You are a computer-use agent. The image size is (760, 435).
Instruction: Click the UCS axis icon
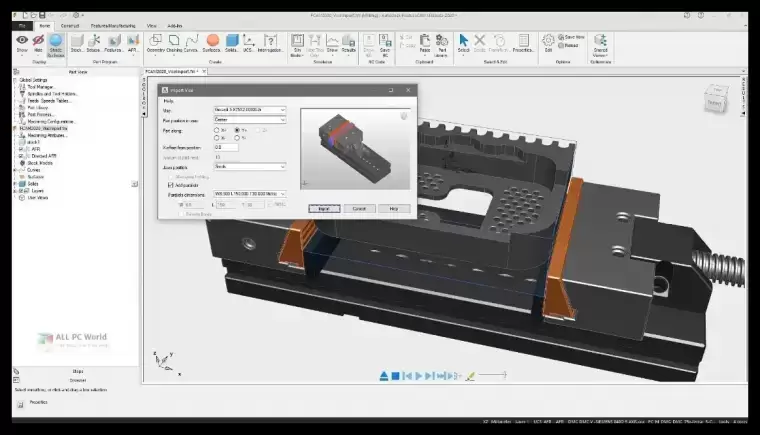click(248, 40)
